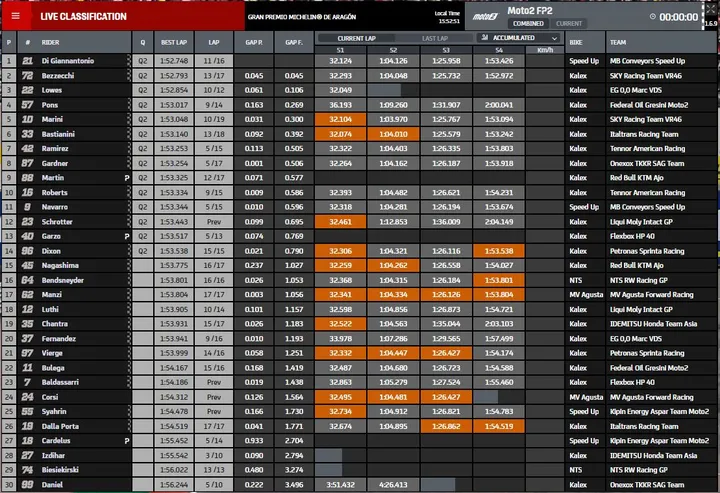The height and width of the screenshot is (493, 720).
Task: Click the pit 'P' indicator for Cardelus
Action: (x=127, y=441)
